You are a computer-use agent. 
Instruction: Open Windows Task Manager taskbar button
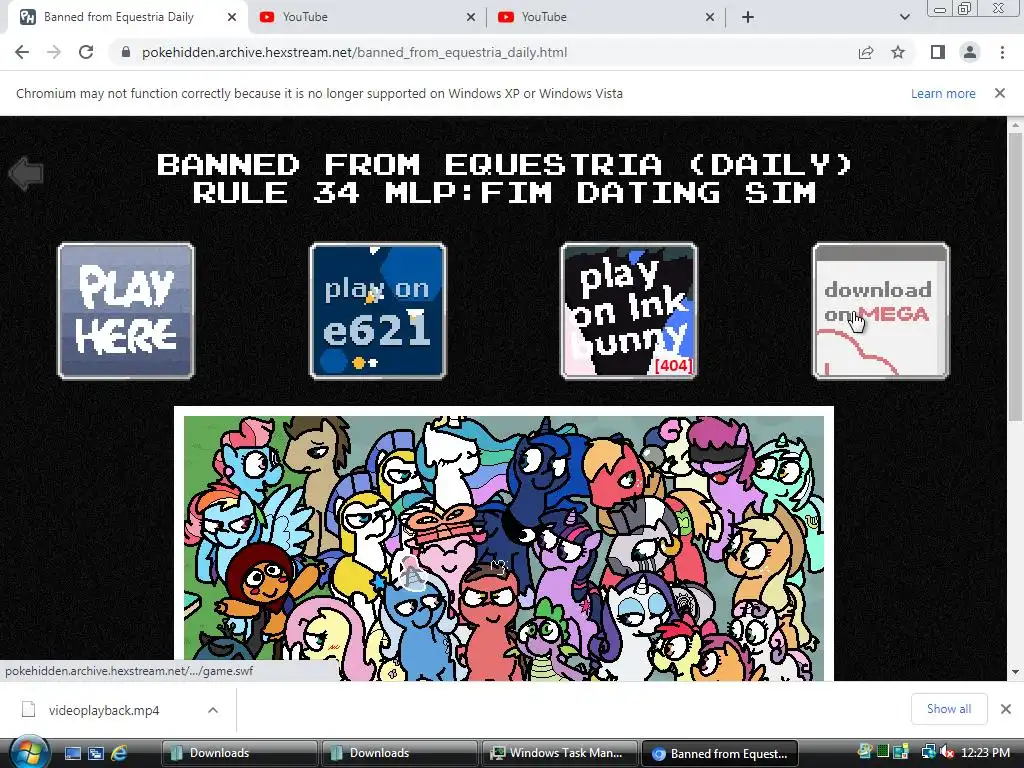559,753
